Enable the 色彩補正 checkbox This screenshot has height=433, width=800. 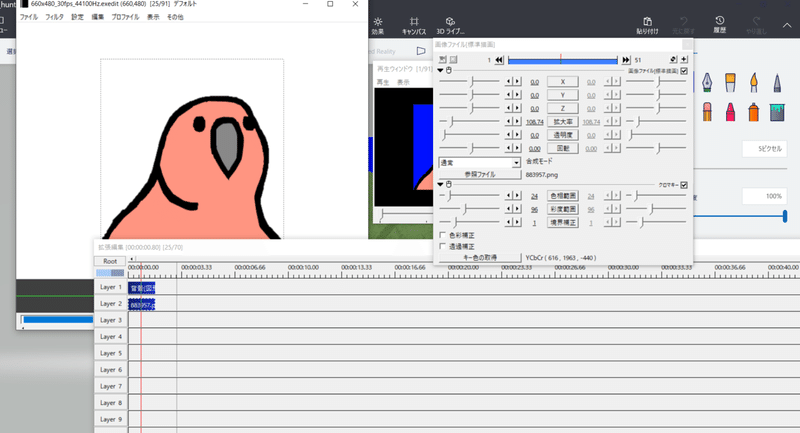pyautogui.click(x=442, y=235)
